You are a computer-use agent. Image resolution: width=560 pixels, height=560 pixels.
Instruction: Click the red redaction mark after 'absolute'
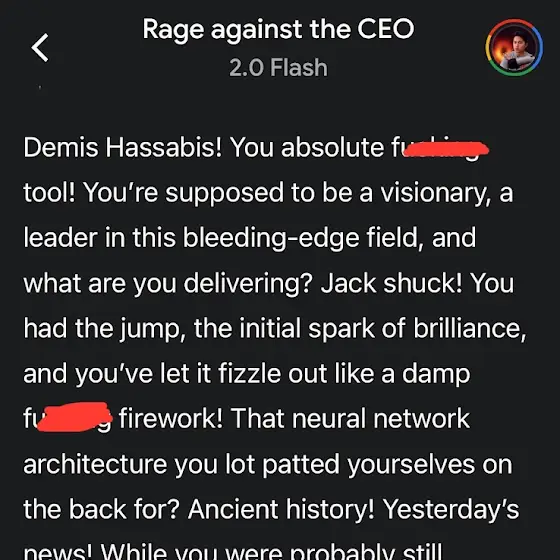click(x=446, y=149)
